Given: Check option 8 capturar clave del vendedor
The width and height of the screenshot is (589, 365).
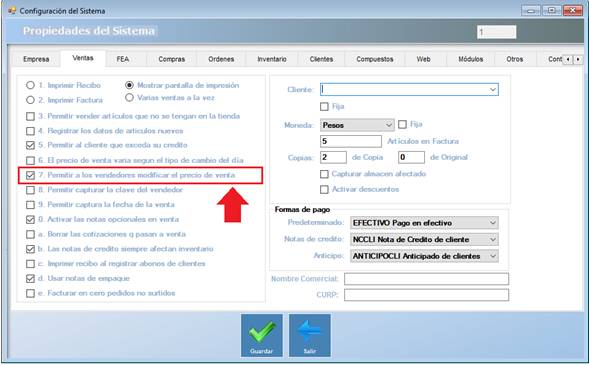Looking at the screenshot, I should 30,190.
